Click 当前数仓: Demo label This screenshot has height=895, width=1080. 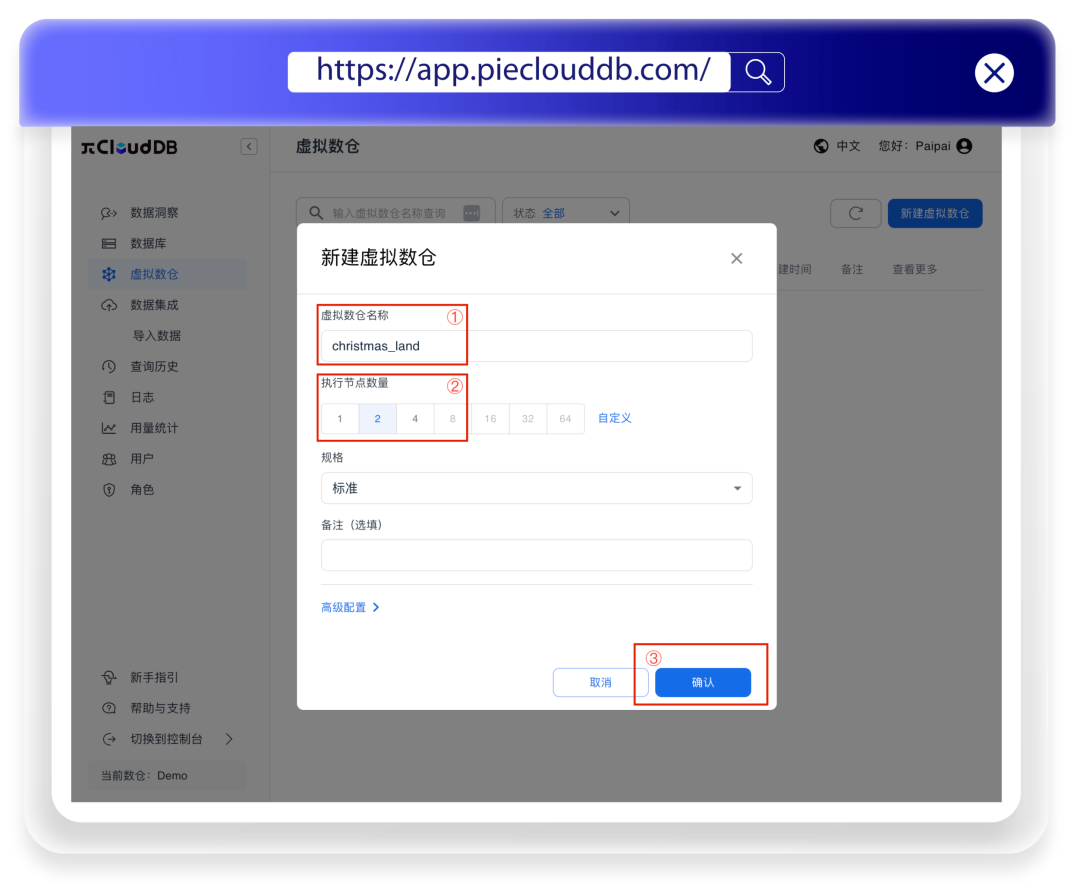144,776
